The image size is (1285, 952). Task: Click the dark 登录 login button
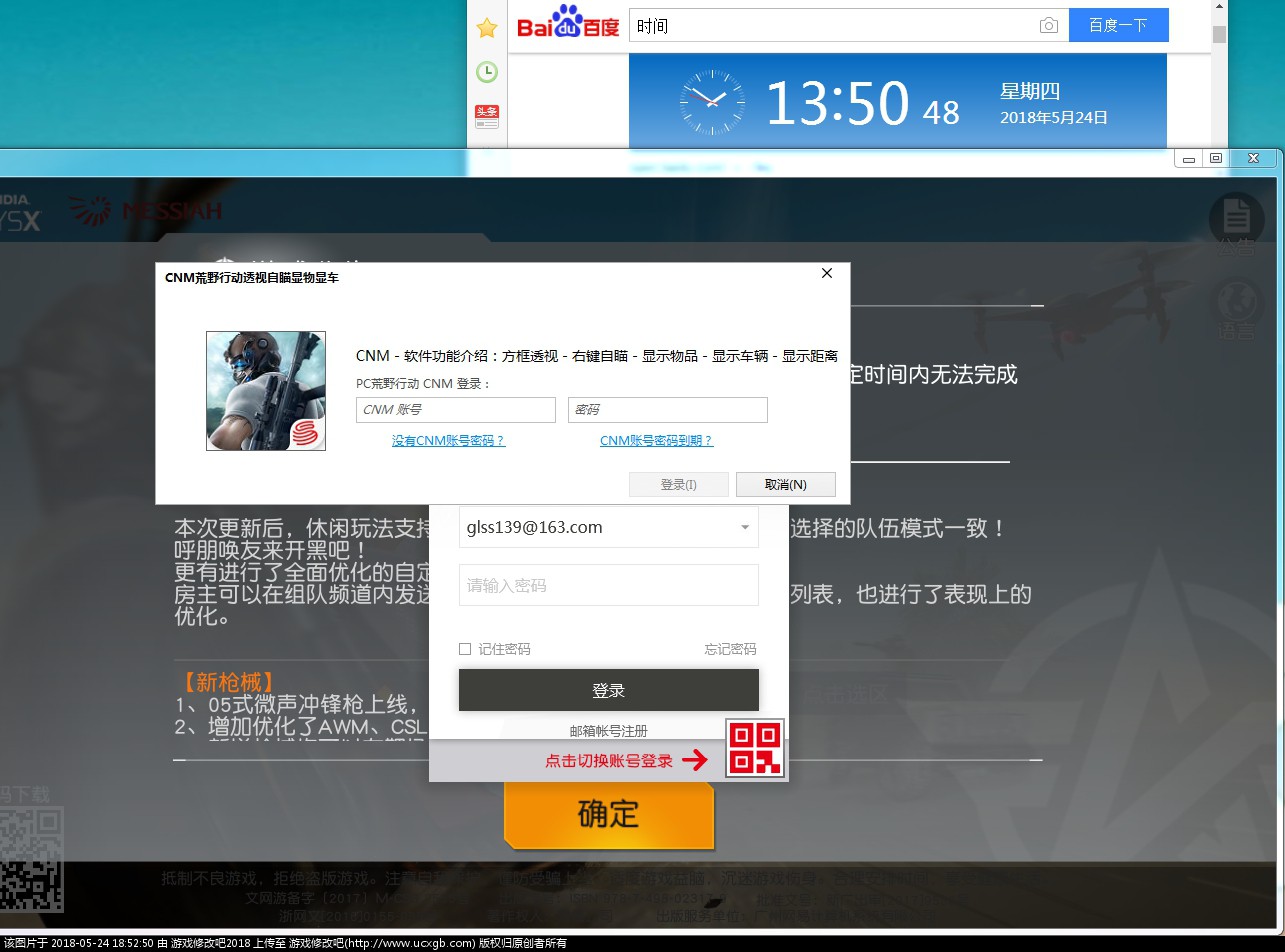click(609, 690)
